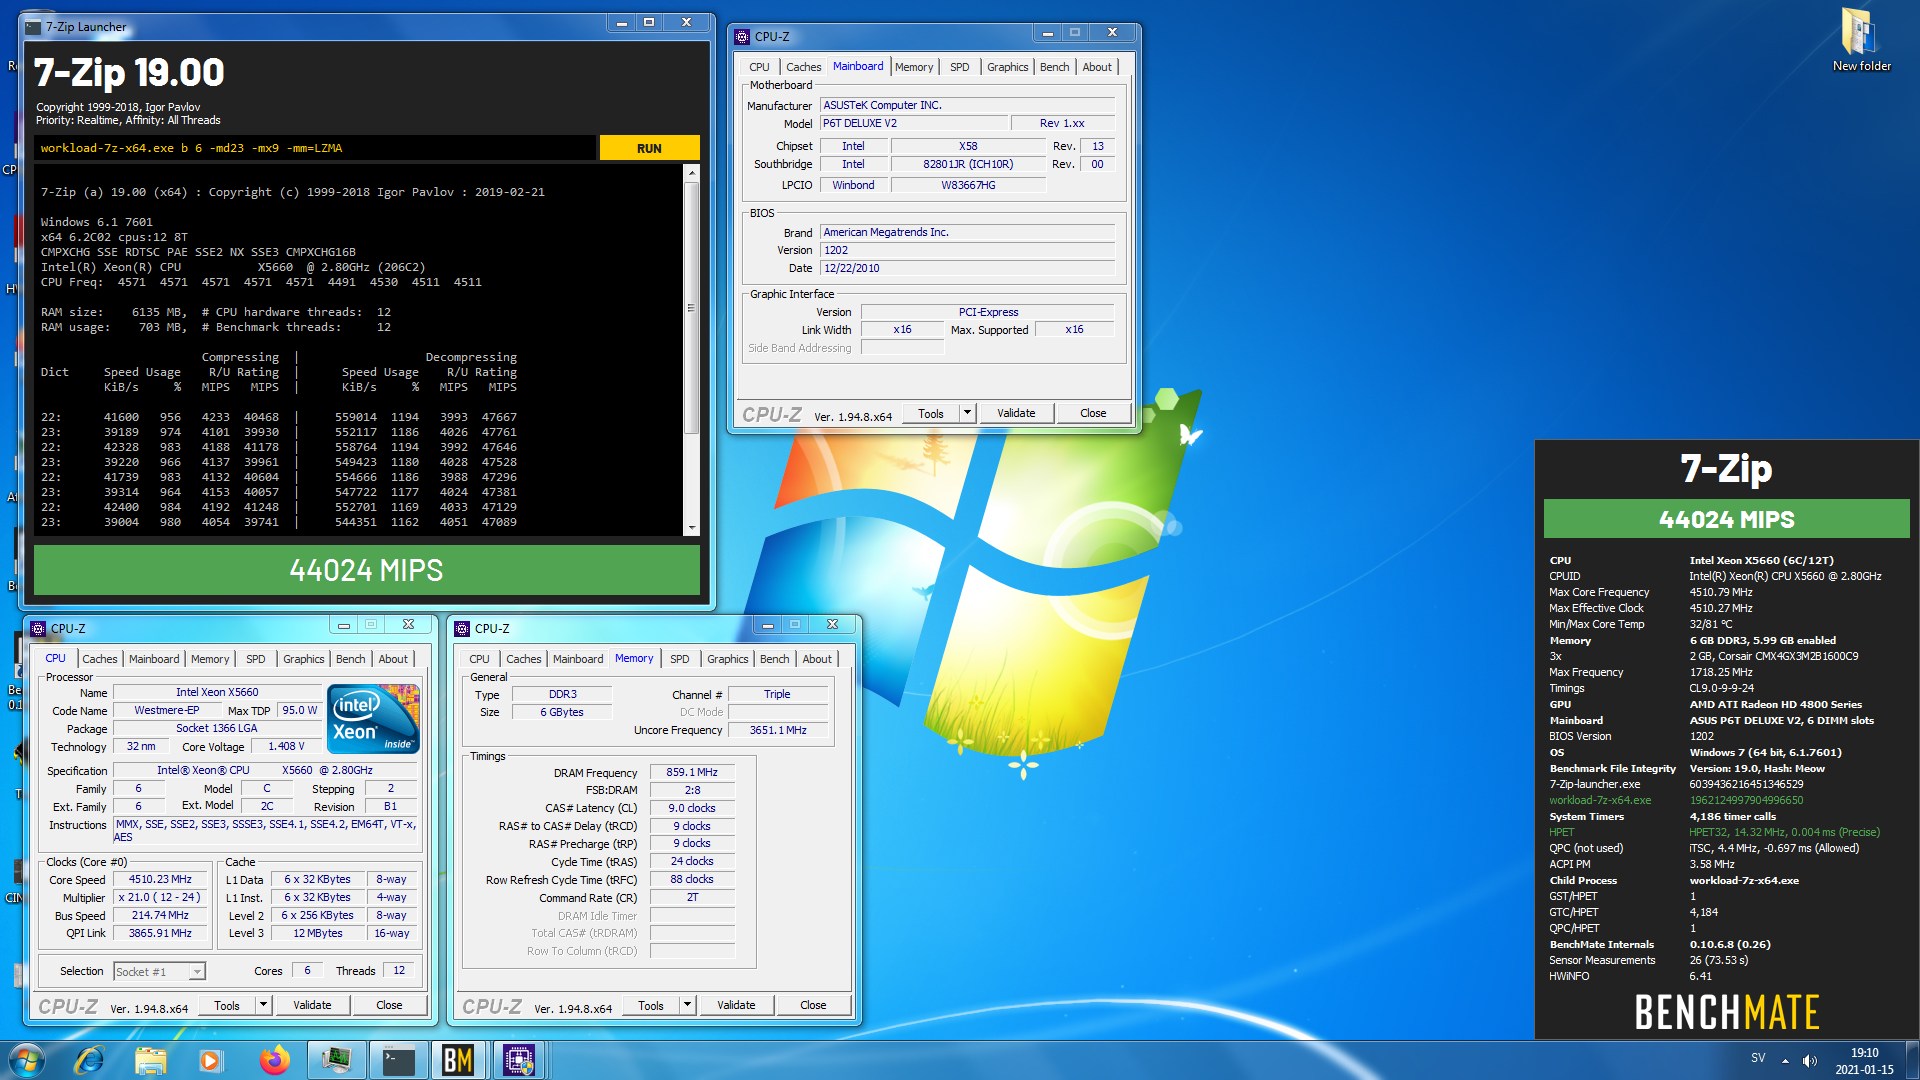Switch to the CPU-Z taskbar icon

click(x=519, y=1060)
